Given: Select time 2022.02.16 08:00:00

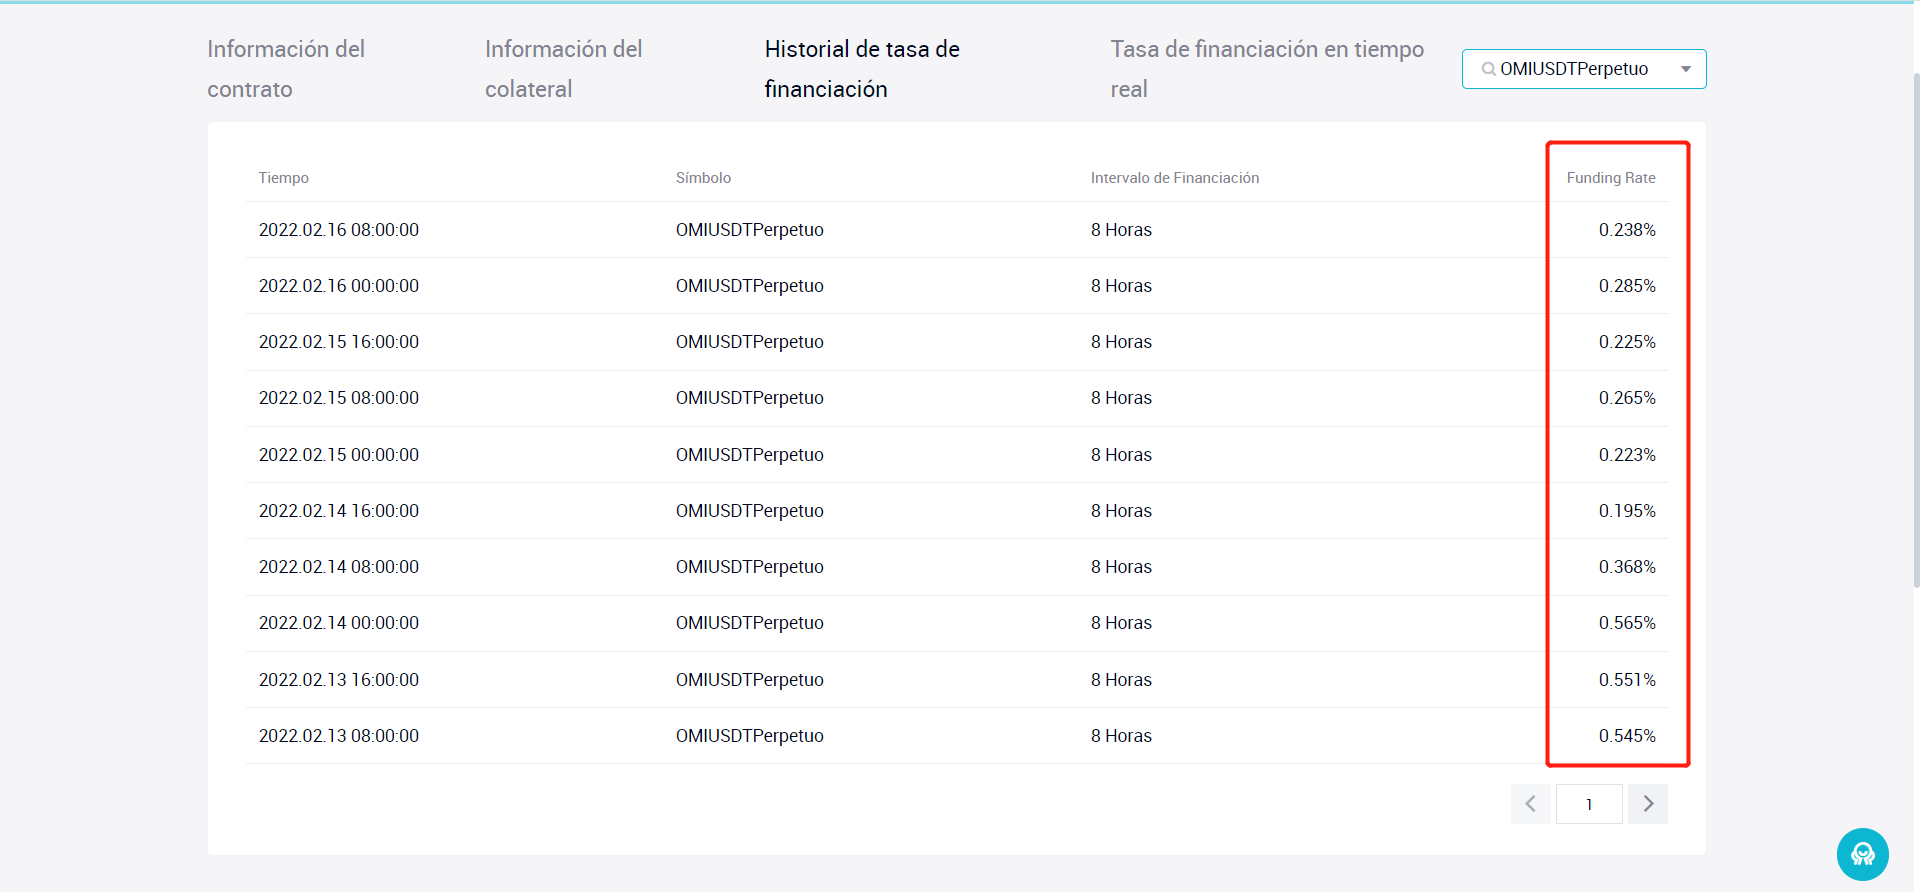Looking at the screenshot, I should pos(339,230).
